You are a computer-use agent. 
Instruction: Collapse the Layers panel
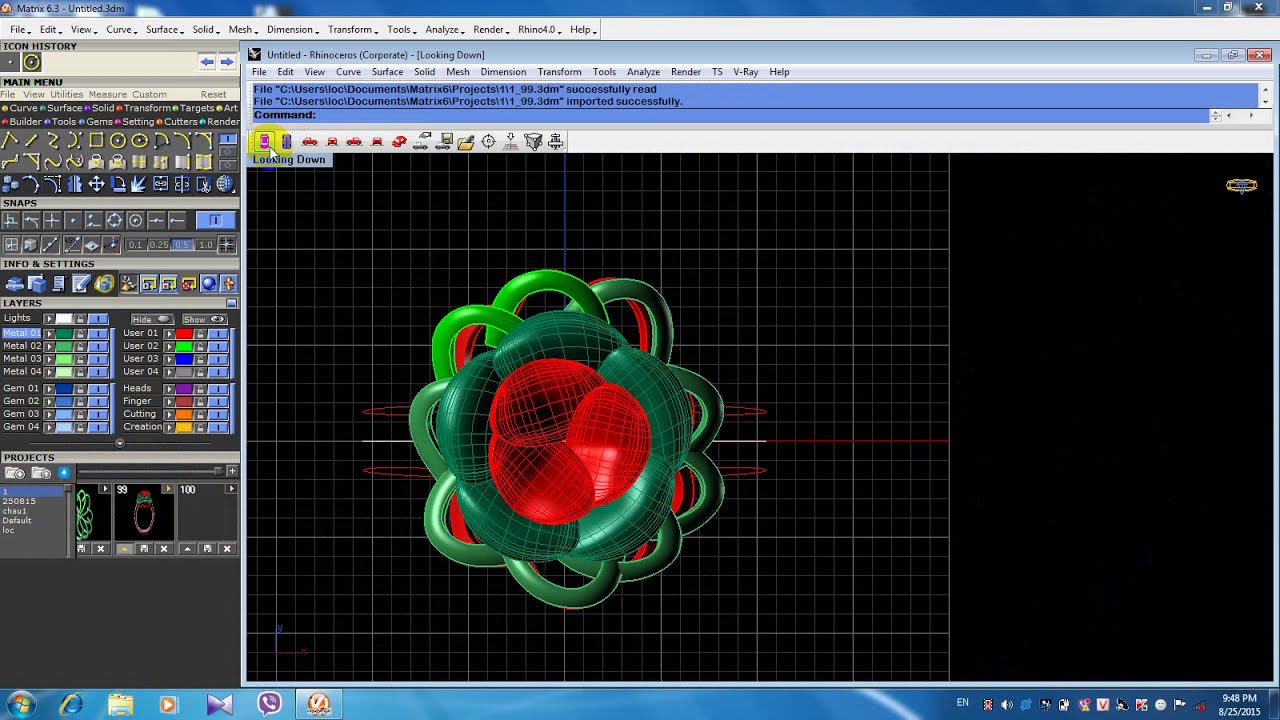(x=231, y=303)
